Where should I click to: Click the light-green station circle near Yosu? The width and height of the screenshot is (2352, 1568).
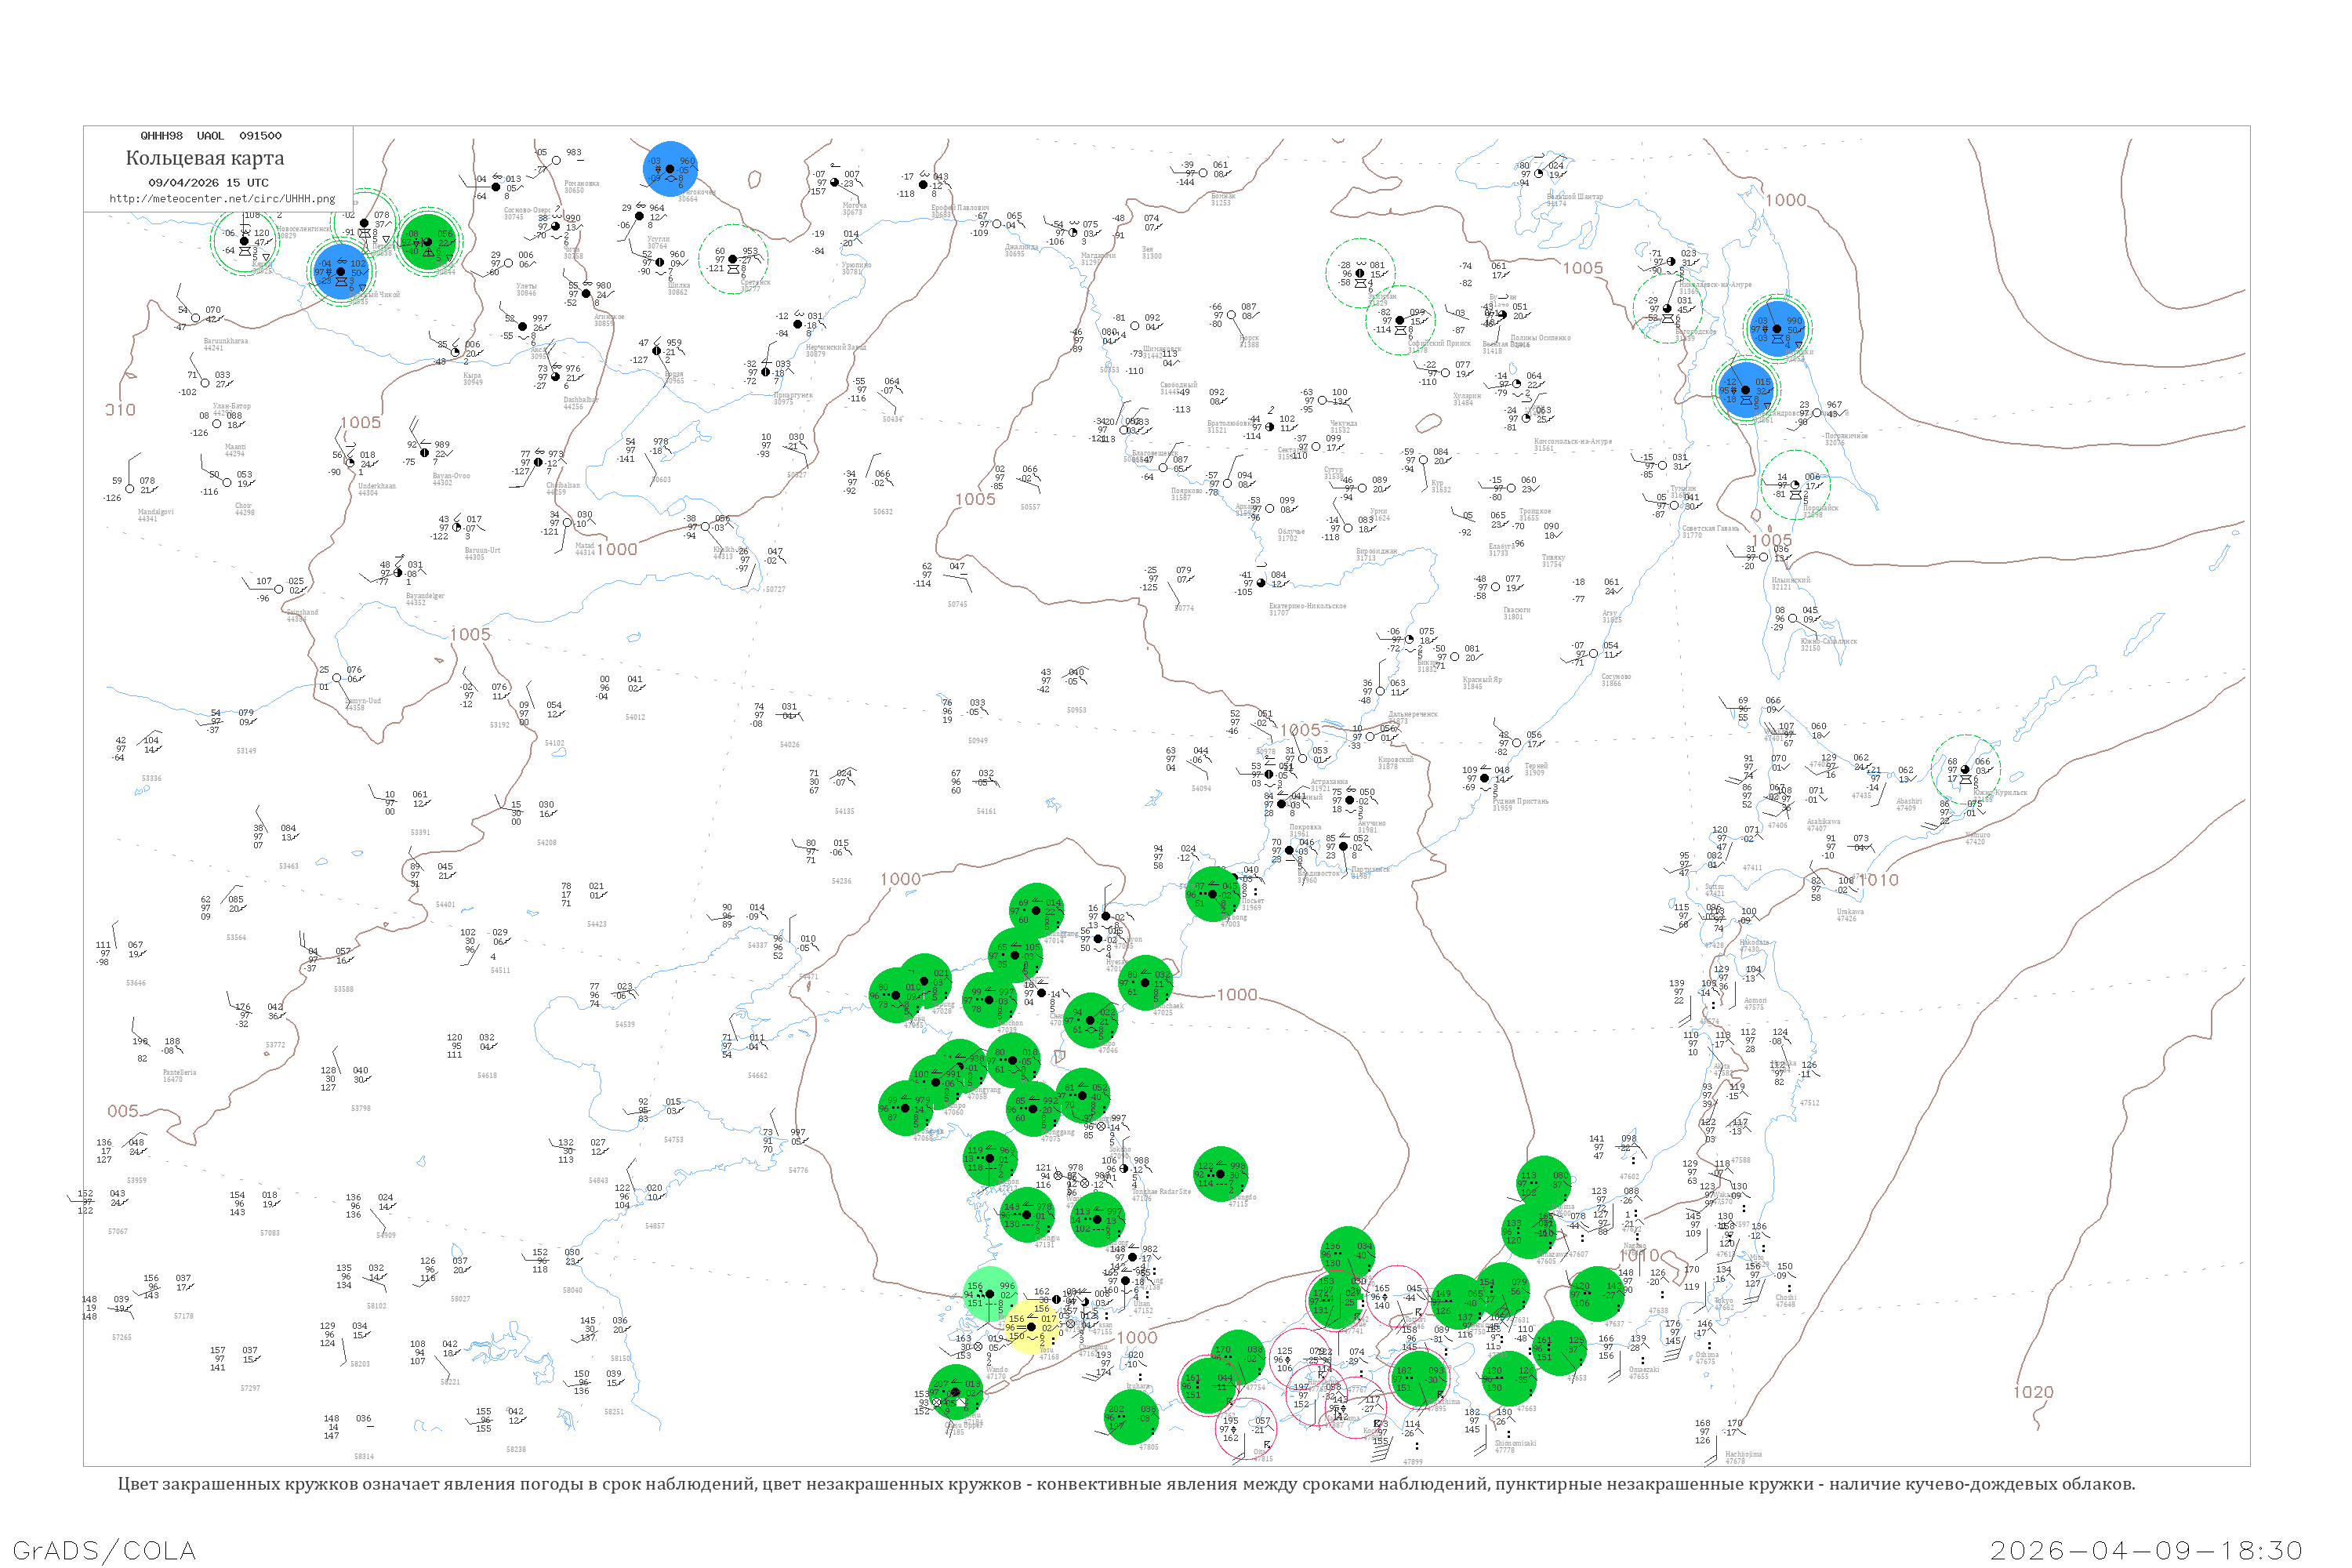point(990,1294)
